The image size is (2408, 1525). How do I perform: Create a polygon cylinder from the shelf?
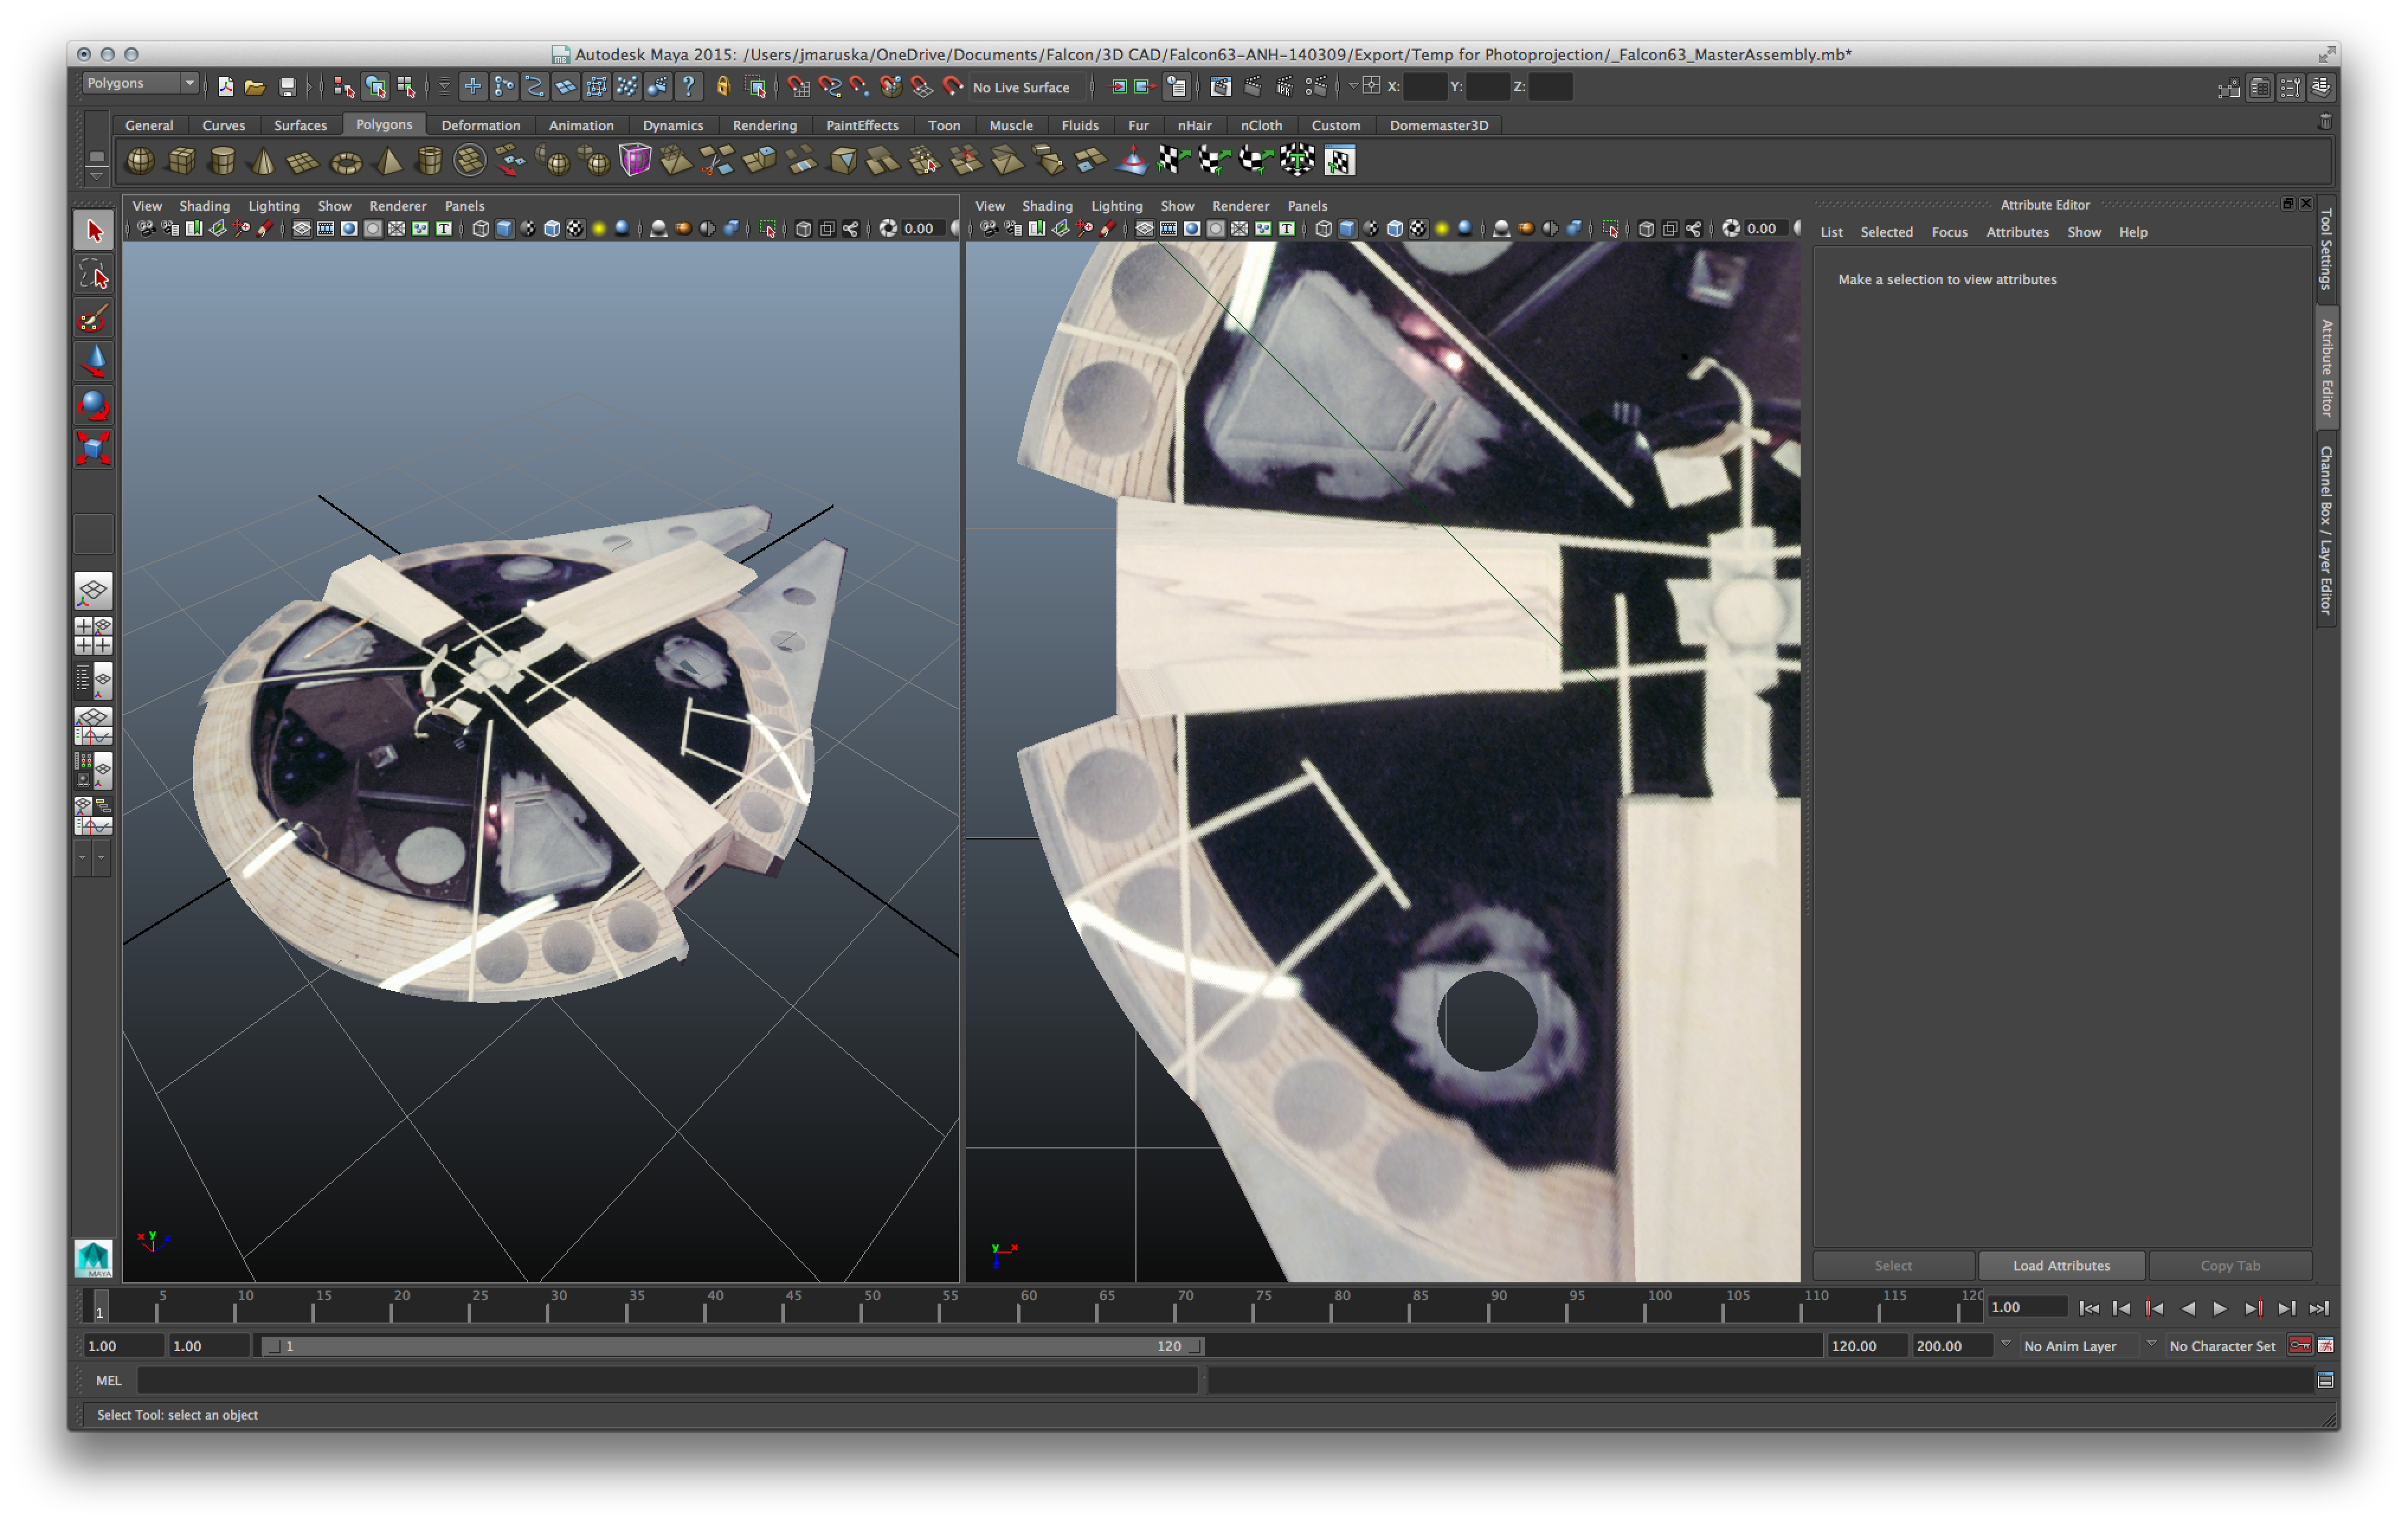click(x=222, y=160)
